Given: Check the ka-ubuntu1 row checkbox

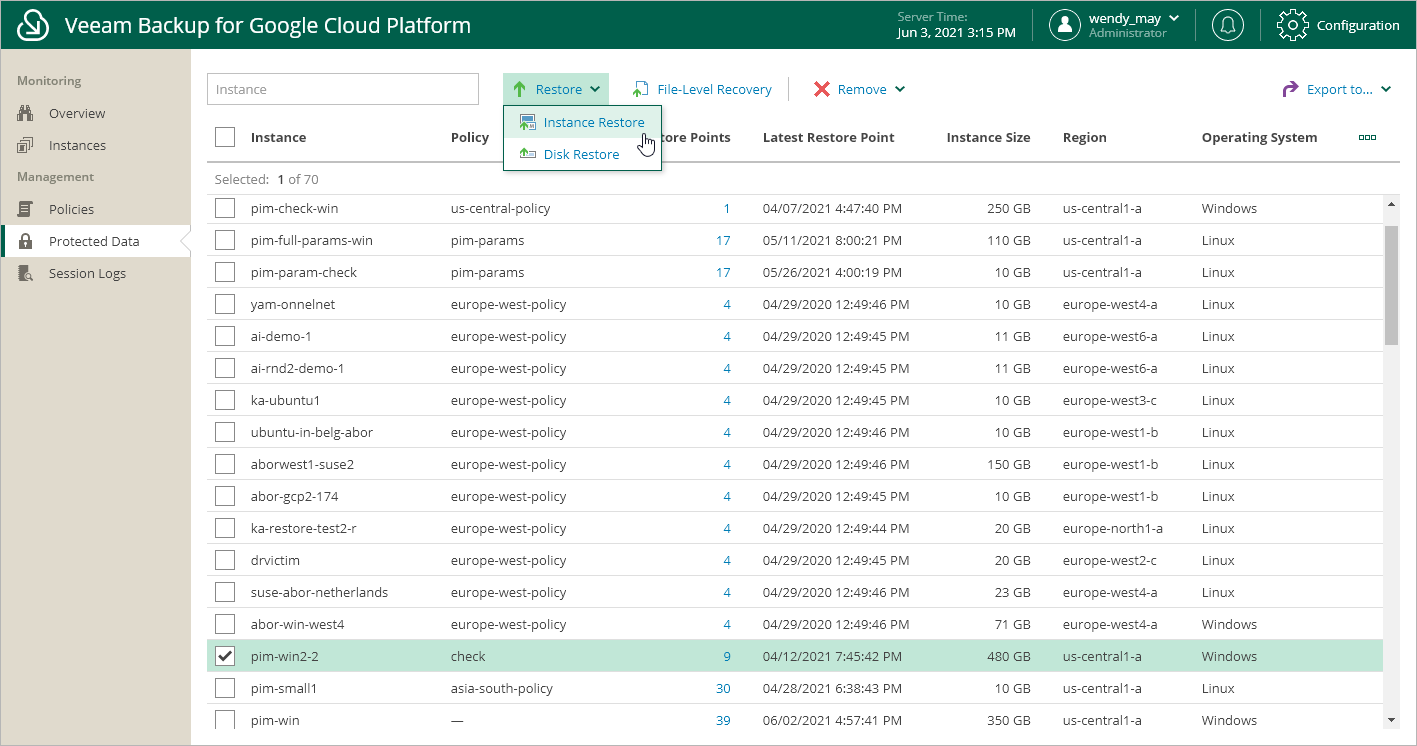Looking at the screenshot, I should pos(225,400).
